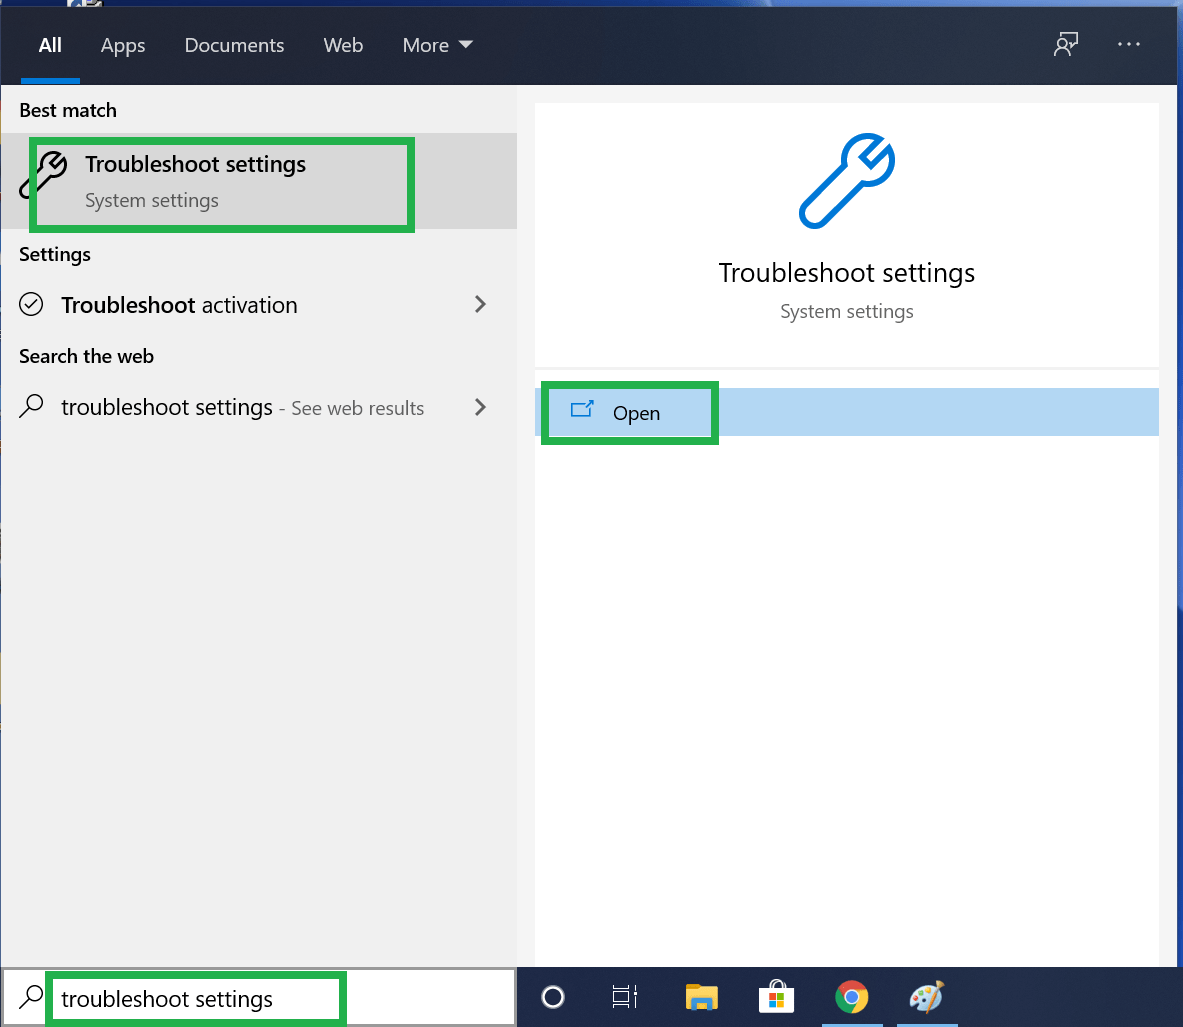This screenshot has height=1027, width=1183.
Task: Expand the web results chevron arrow
Action: pyautogui.click(x=480, y=407)
